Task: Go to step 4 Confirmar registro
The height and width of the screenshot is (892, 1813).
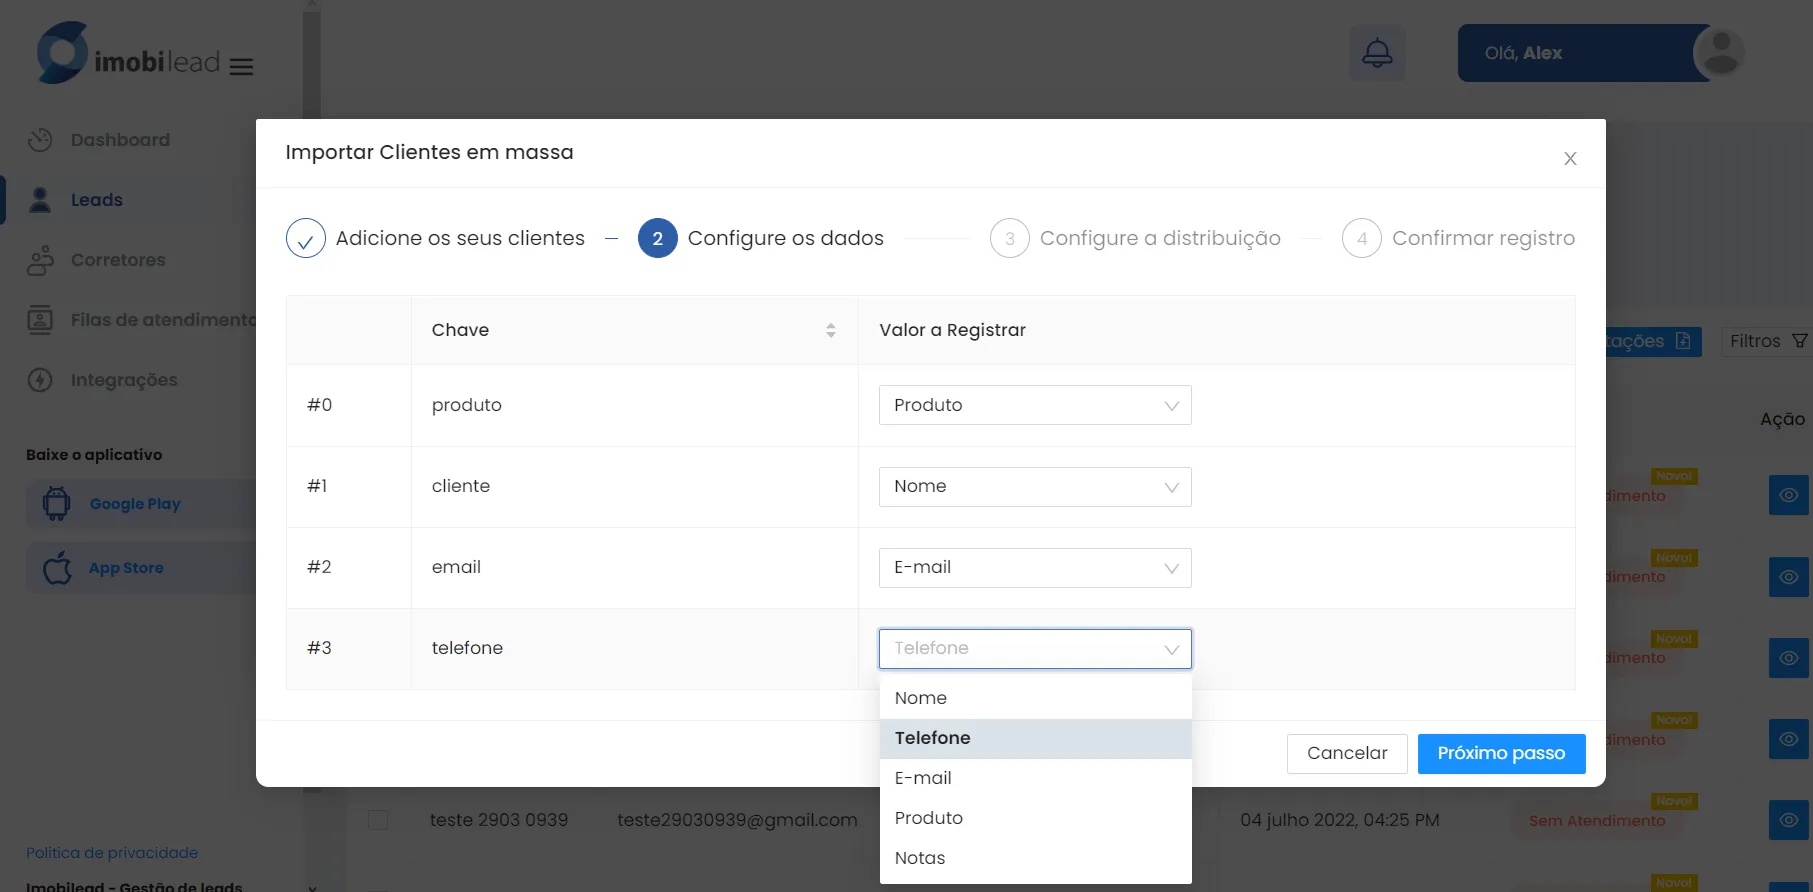Action: point(1458,238)
